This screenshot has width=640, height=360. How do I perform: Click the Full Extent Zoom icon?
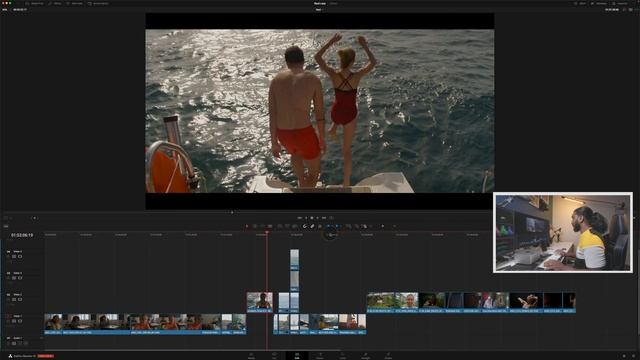348,226
